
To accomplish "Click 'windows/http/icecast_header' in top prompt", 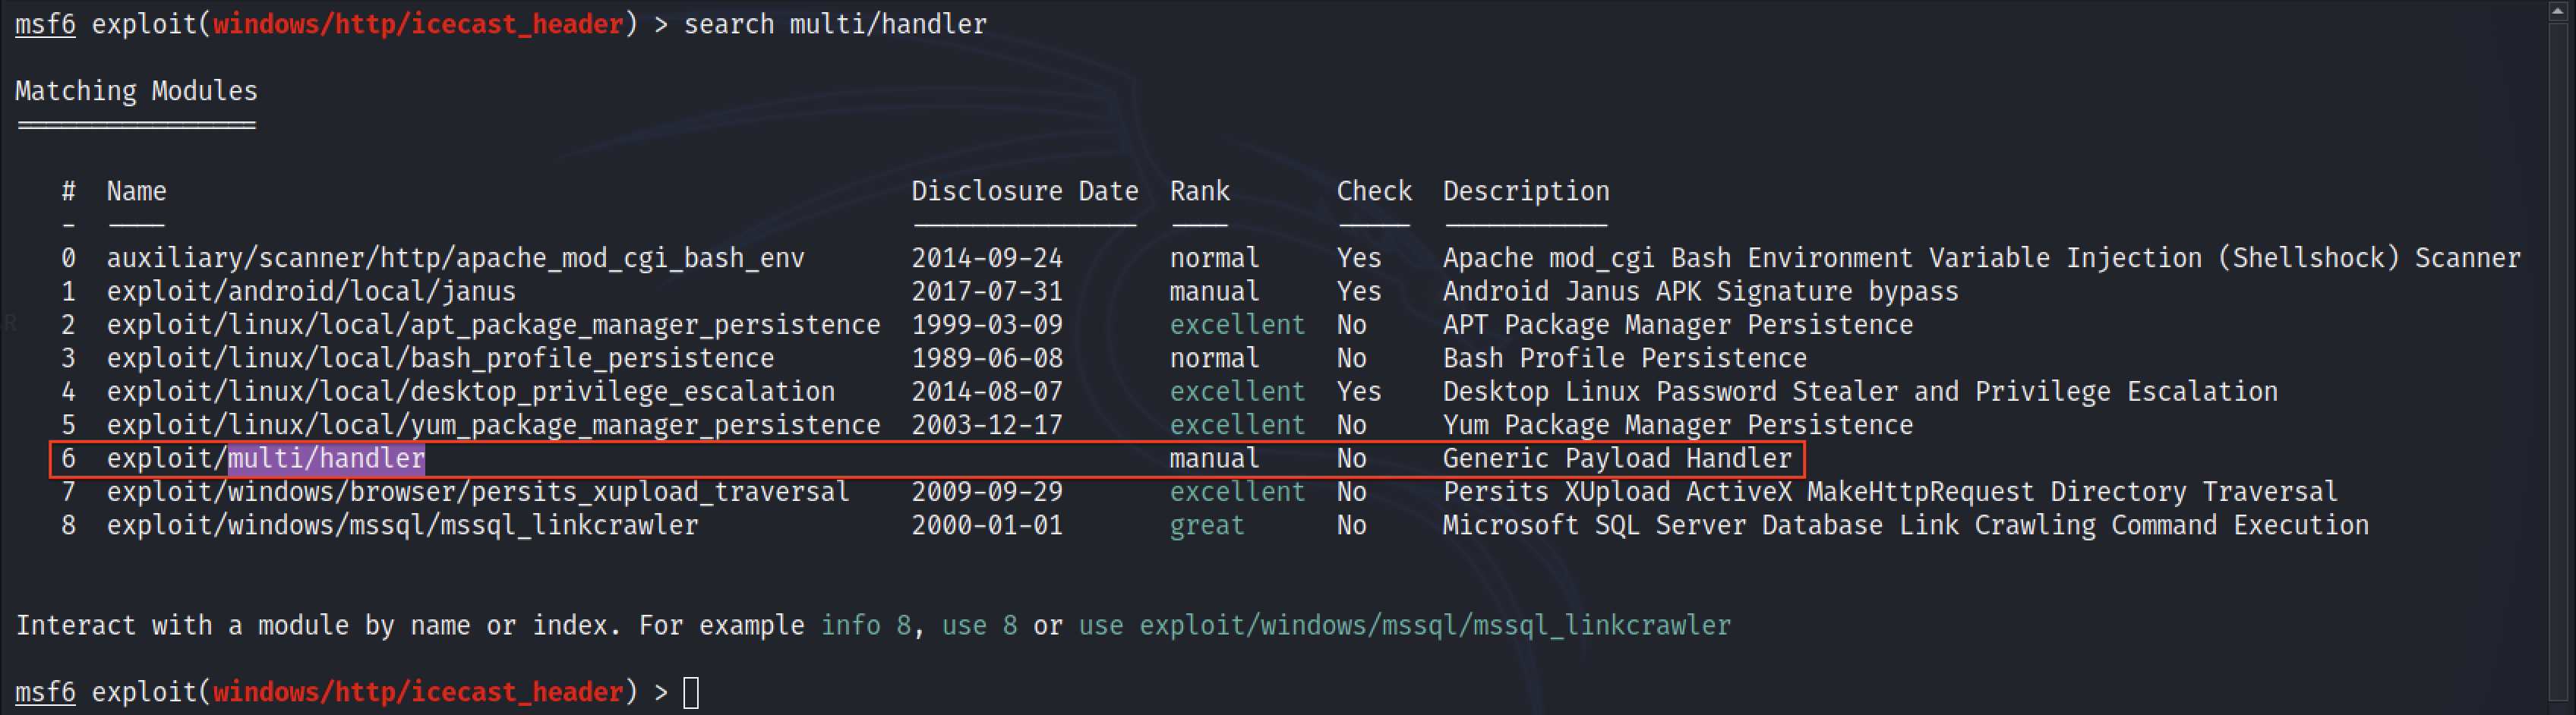I will (x=418, y=24).
